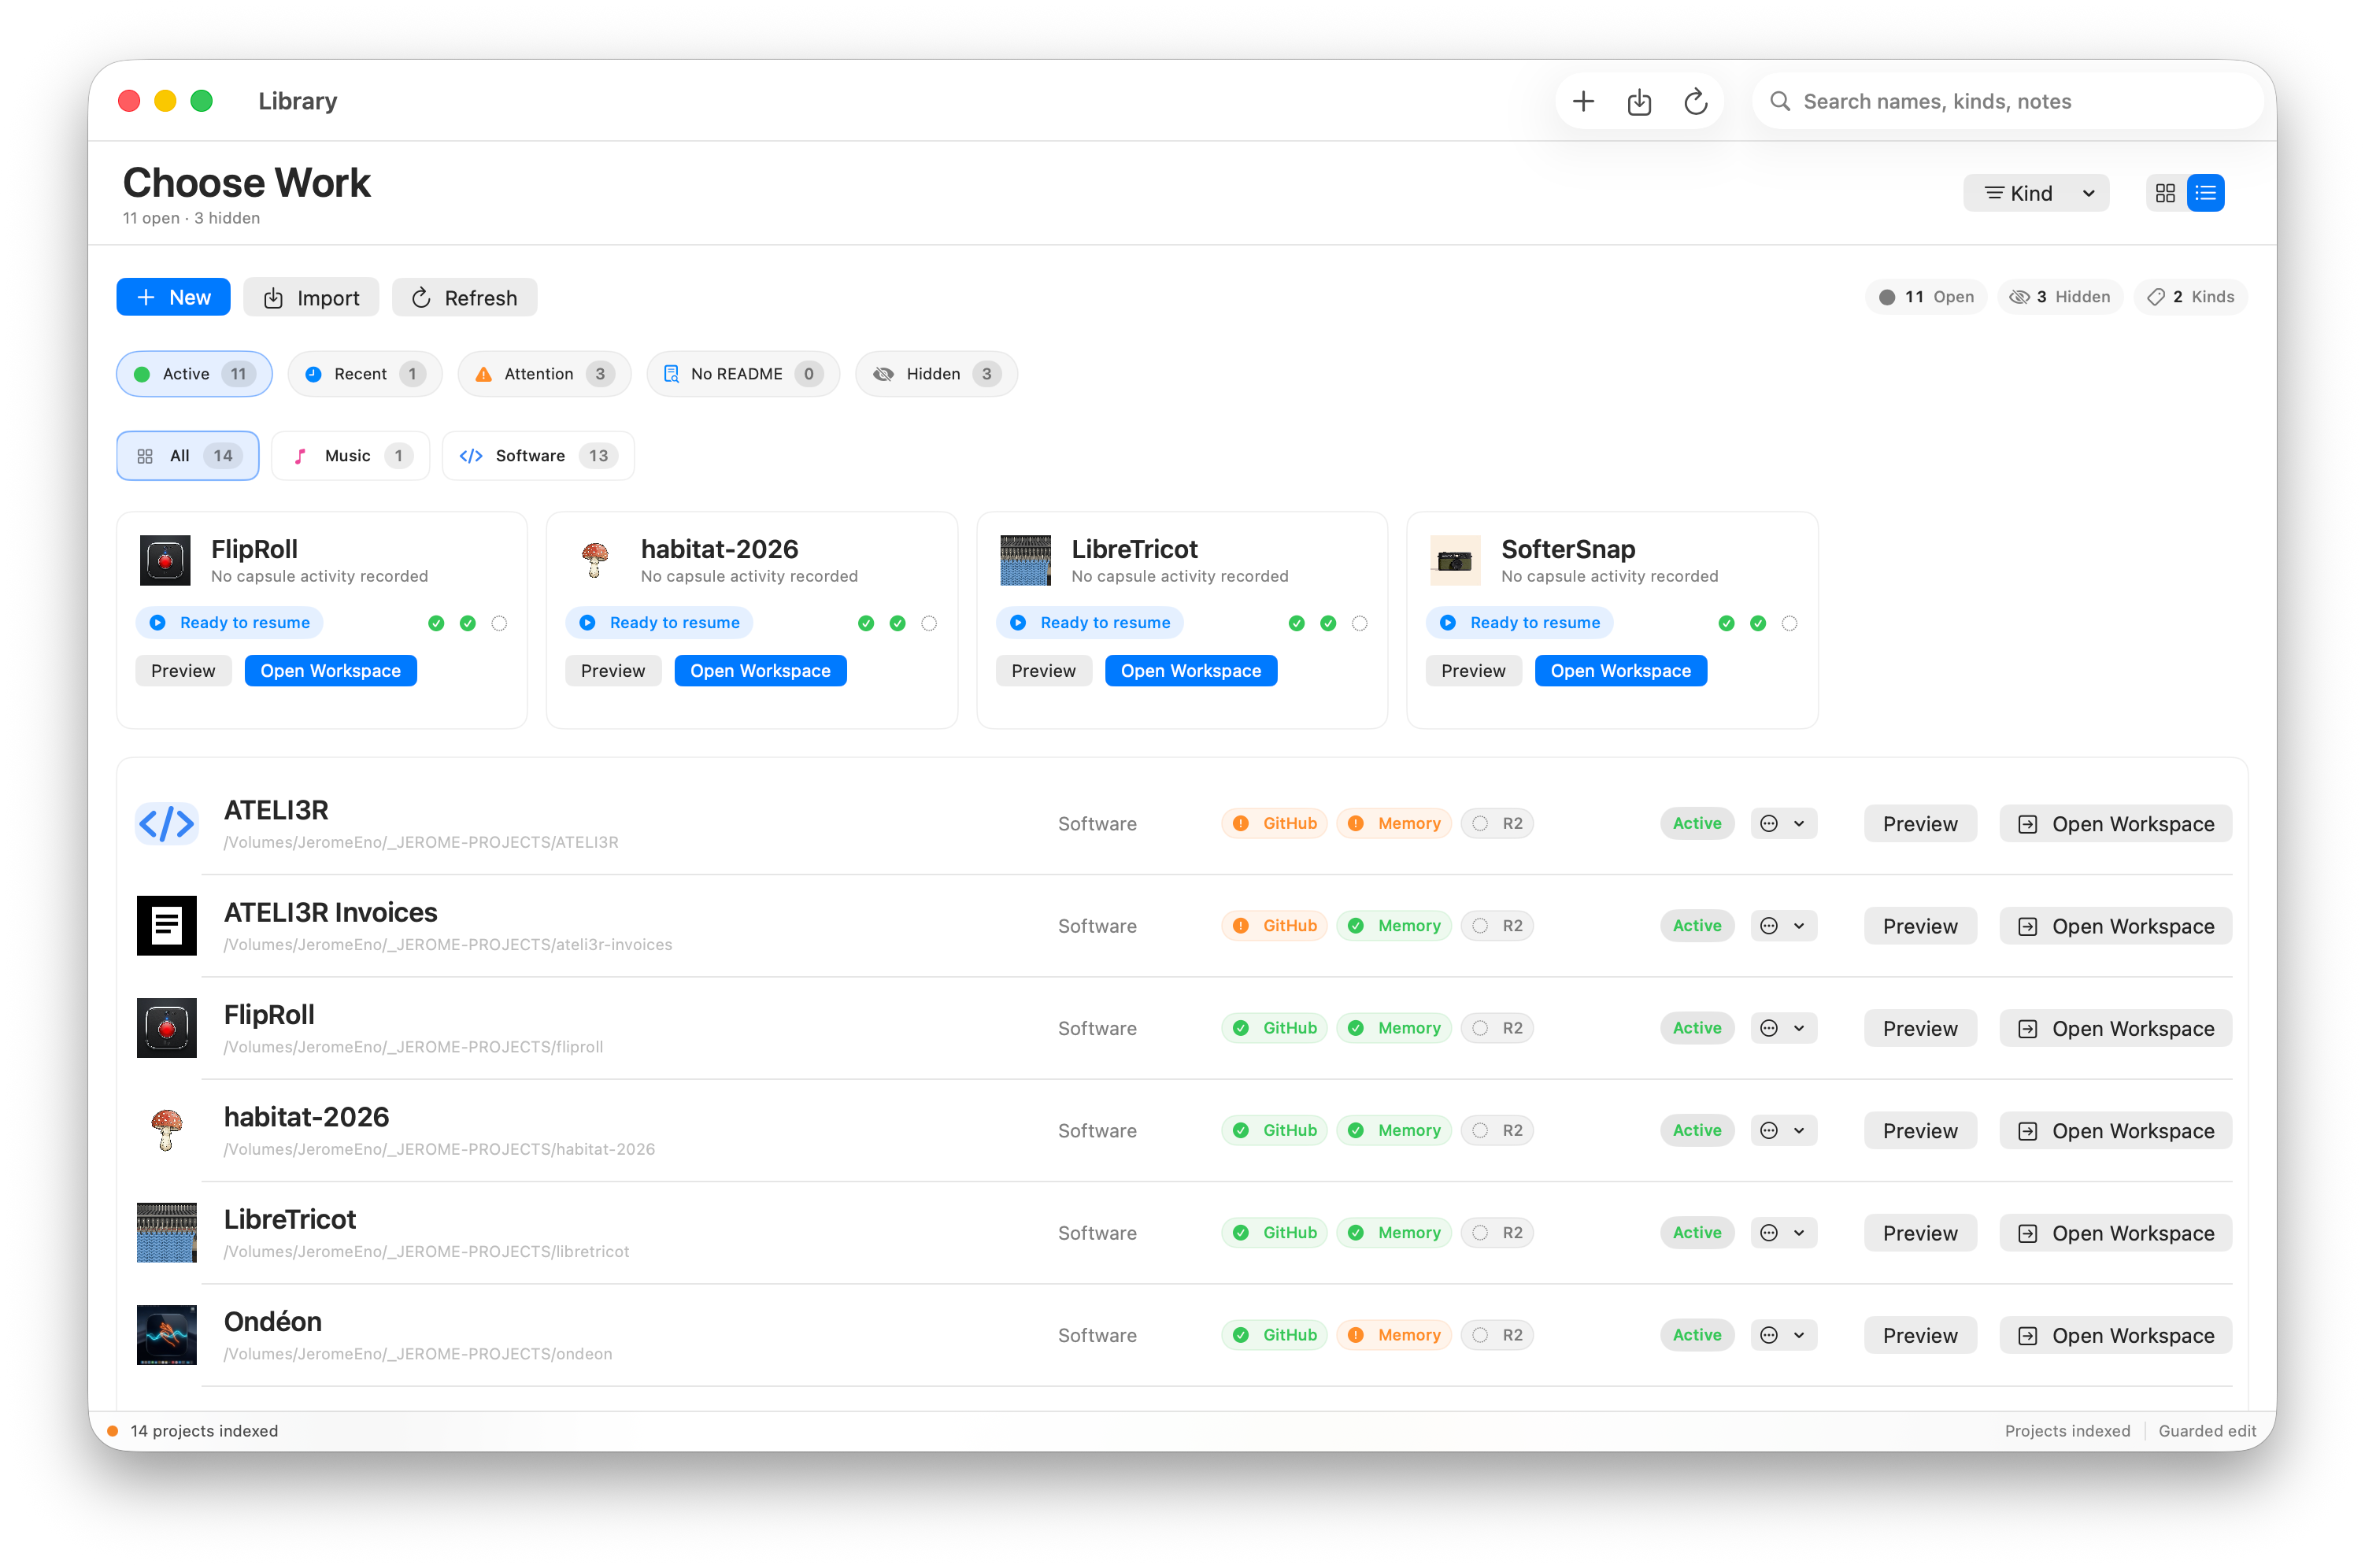Click the habitat-2026 mushroom card icon

[x=595, y=561]
